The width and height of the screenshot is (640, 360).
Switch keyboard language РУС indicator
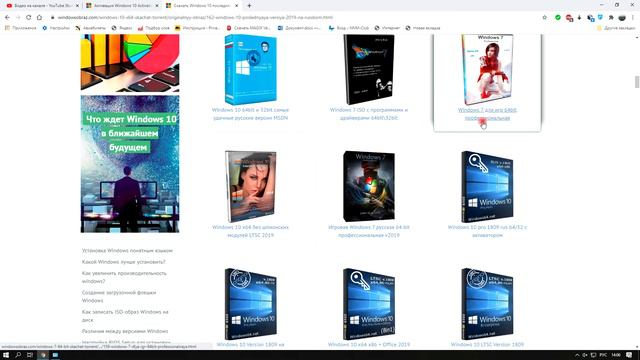tap(603, 355)
